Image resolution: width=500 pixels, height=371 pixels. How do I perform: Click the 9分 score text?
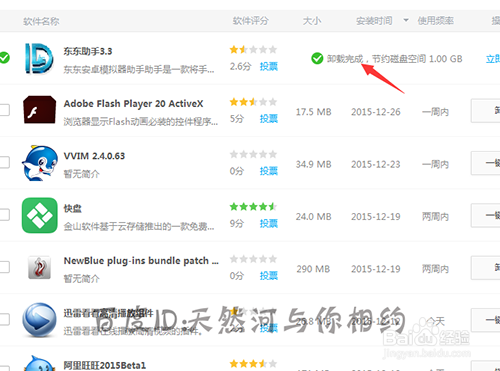click(x=237, y=223)
